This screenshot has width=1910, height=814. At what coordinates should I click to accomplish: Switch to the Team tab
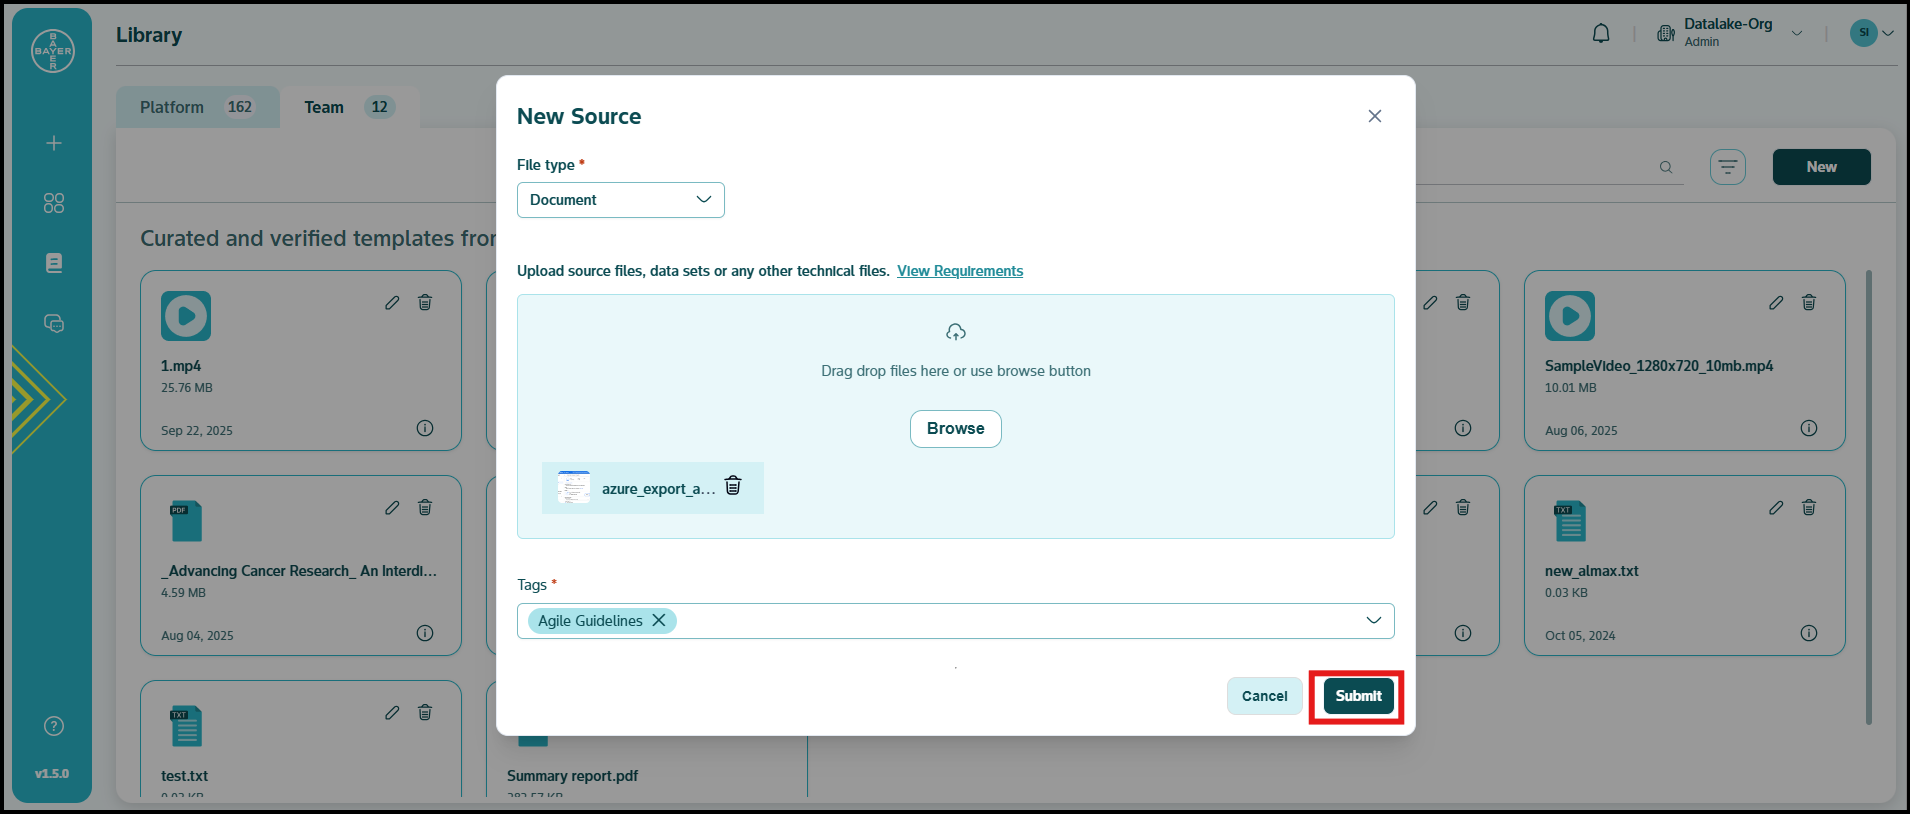[x=349, y=107]
